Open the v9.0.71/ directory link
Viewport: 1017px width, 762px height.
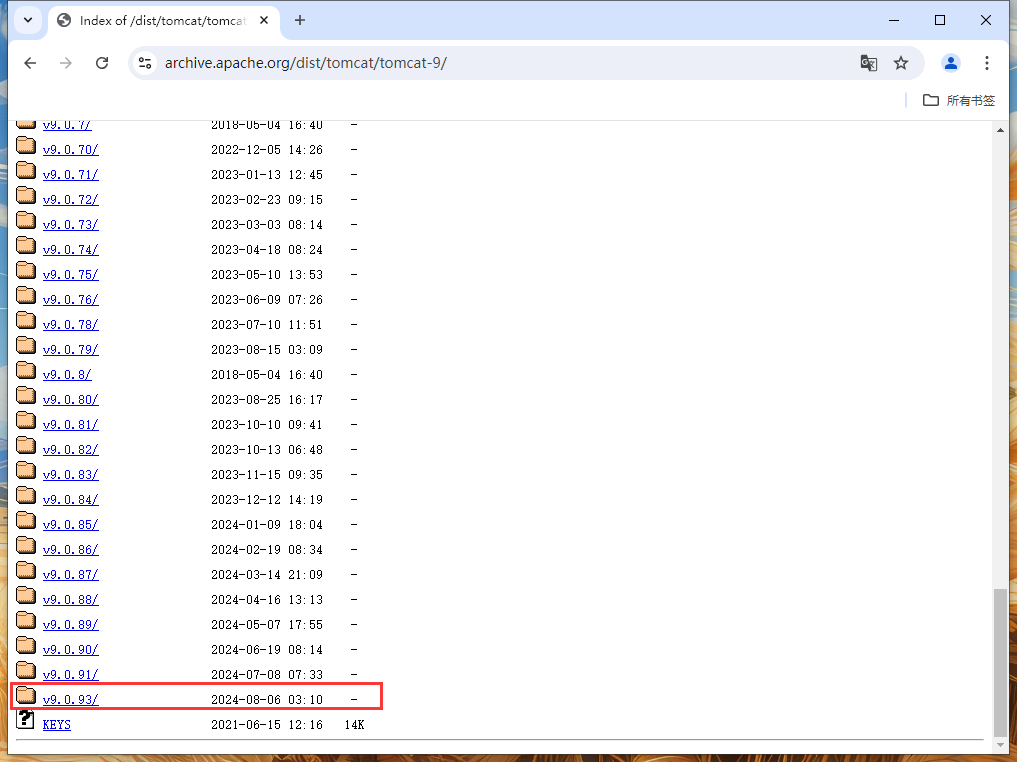click(x=71, y=175)
